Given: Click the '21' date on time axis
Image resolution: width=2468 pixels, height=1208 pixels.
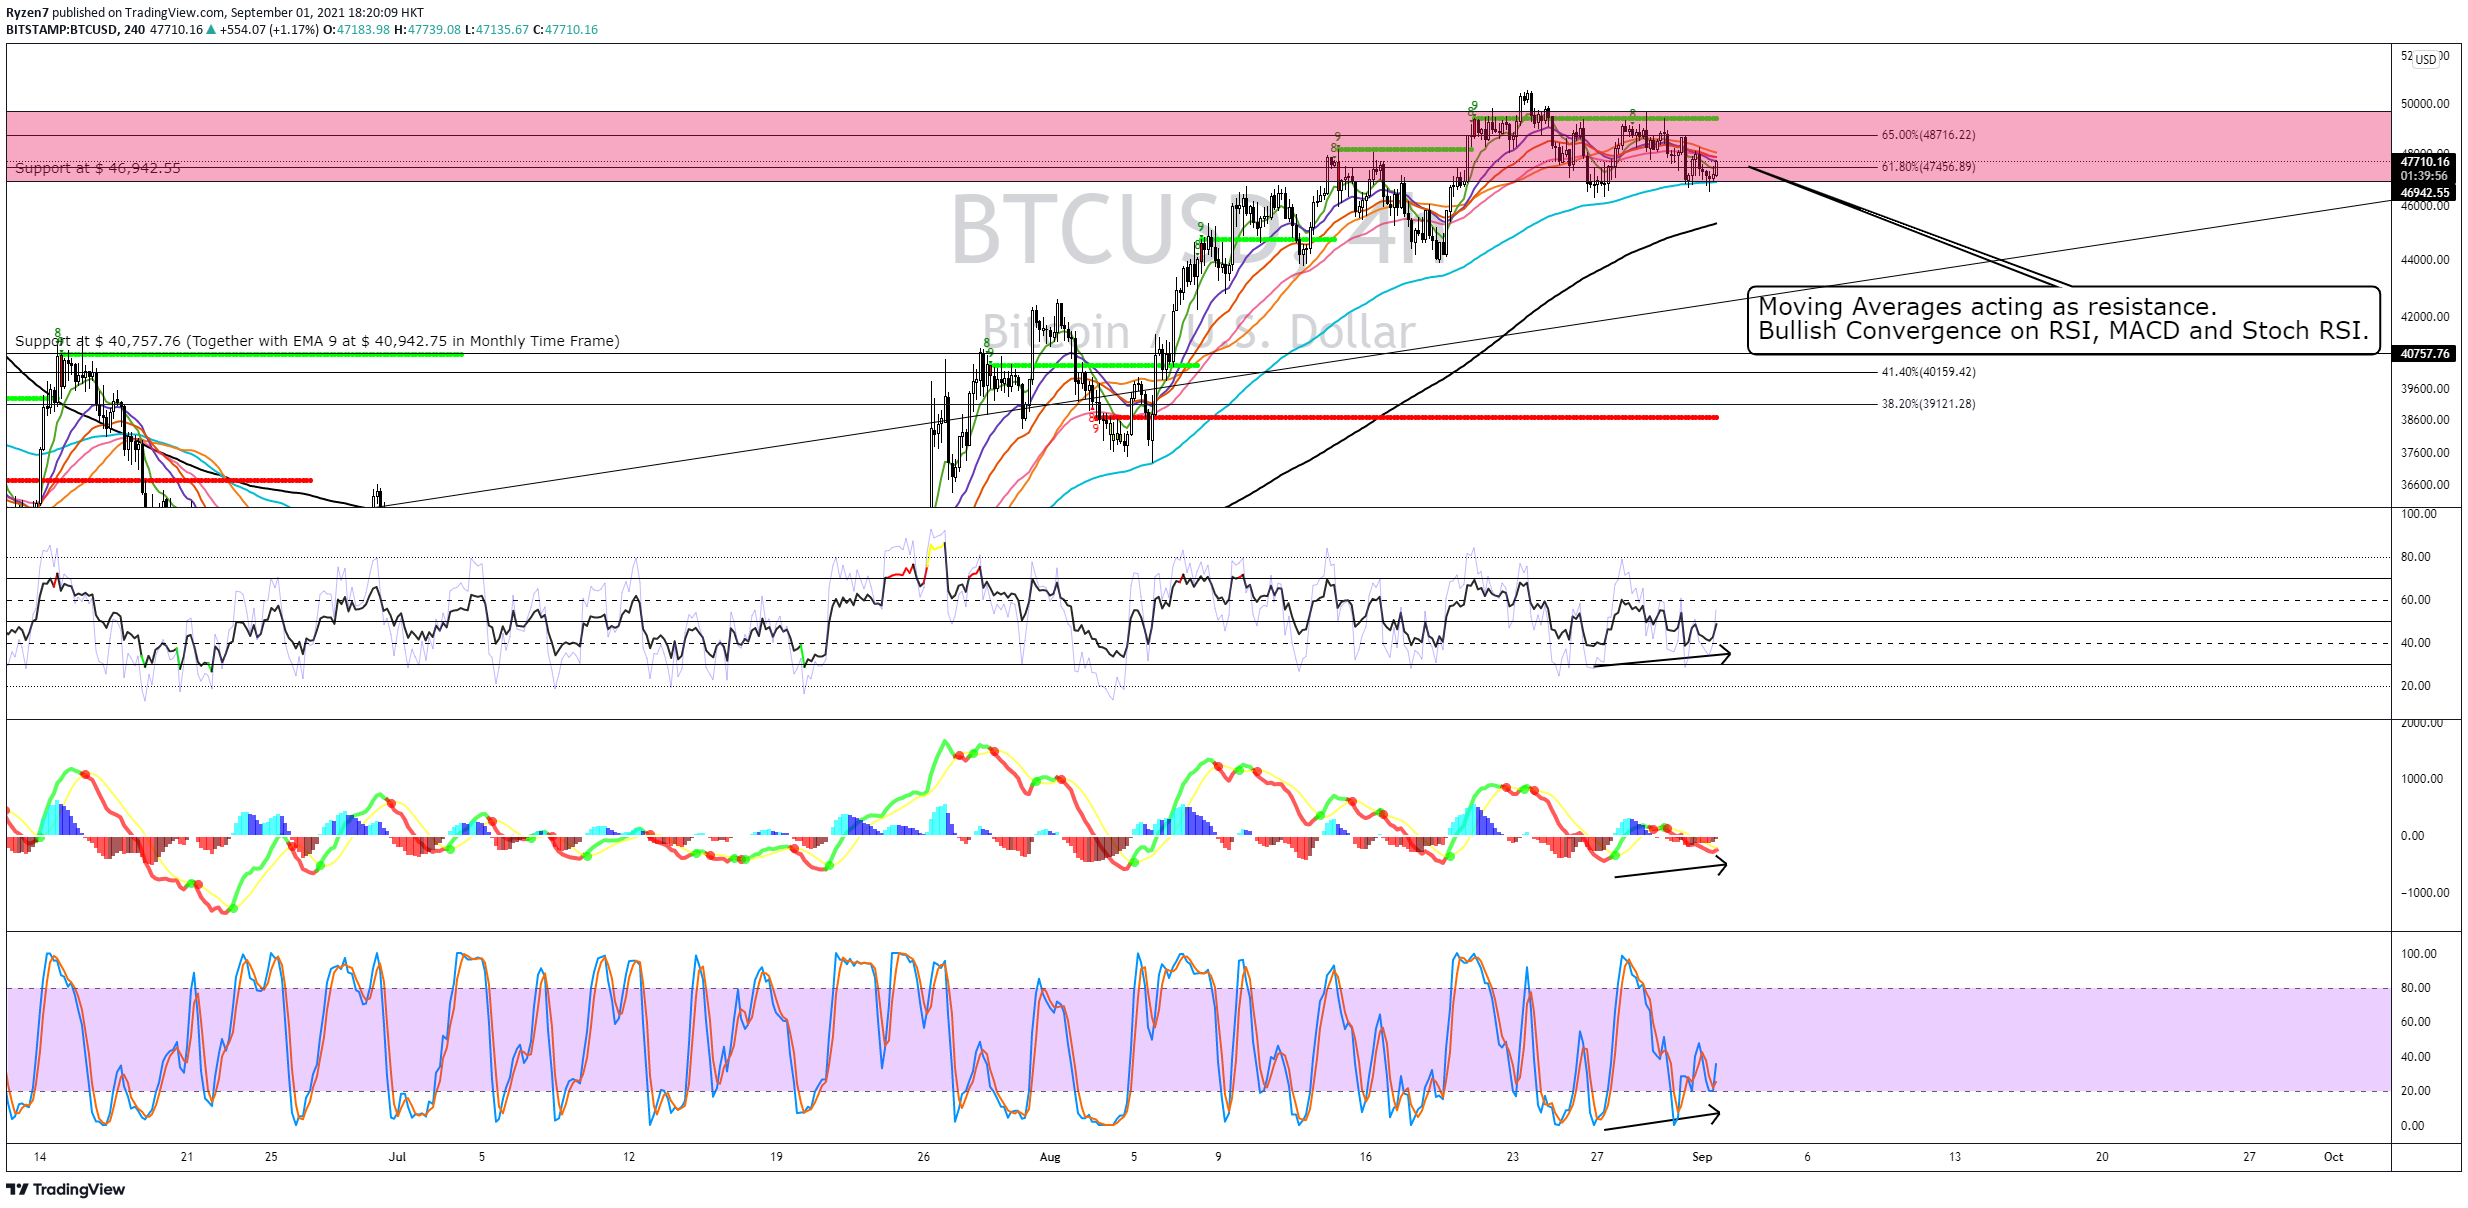Looking at the screenshot, I should click(187, 1157).
